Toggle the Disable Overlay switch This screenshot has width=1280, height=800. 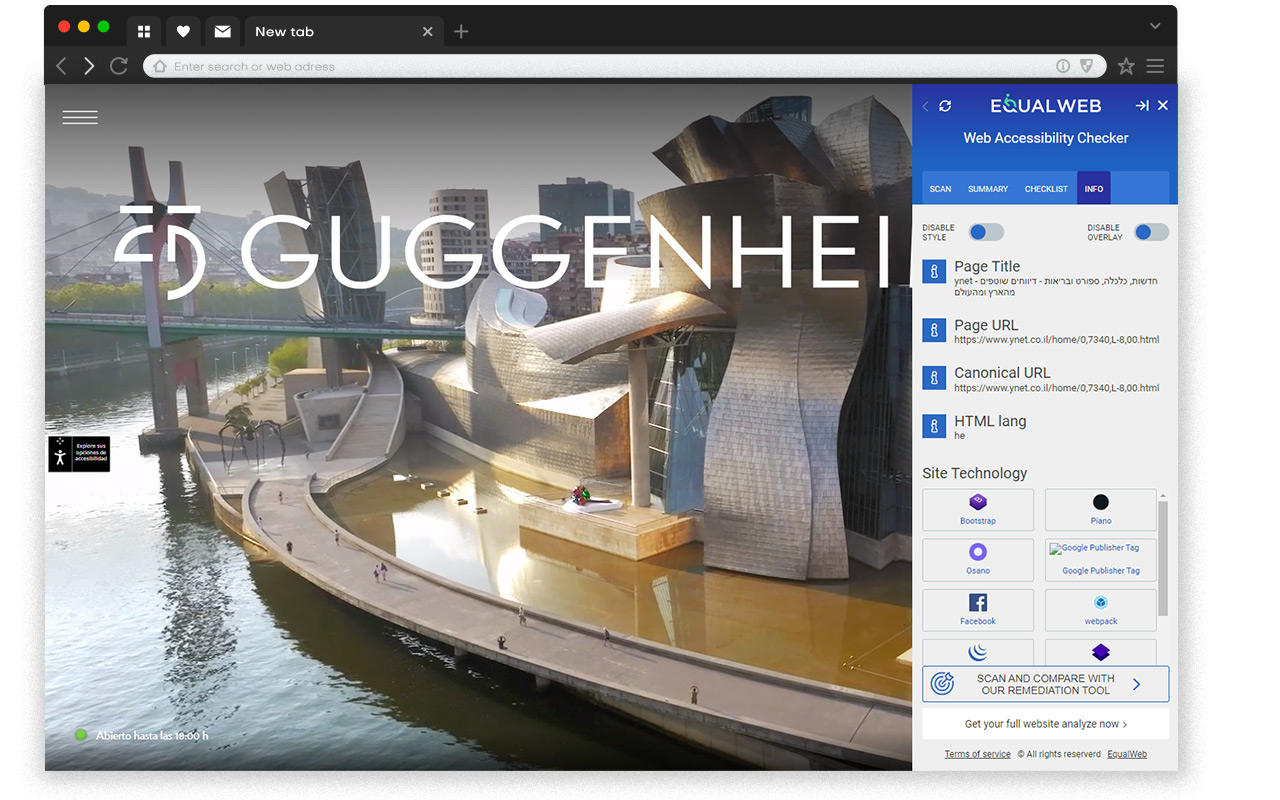pyautogui.click(x=1151, y=232)
